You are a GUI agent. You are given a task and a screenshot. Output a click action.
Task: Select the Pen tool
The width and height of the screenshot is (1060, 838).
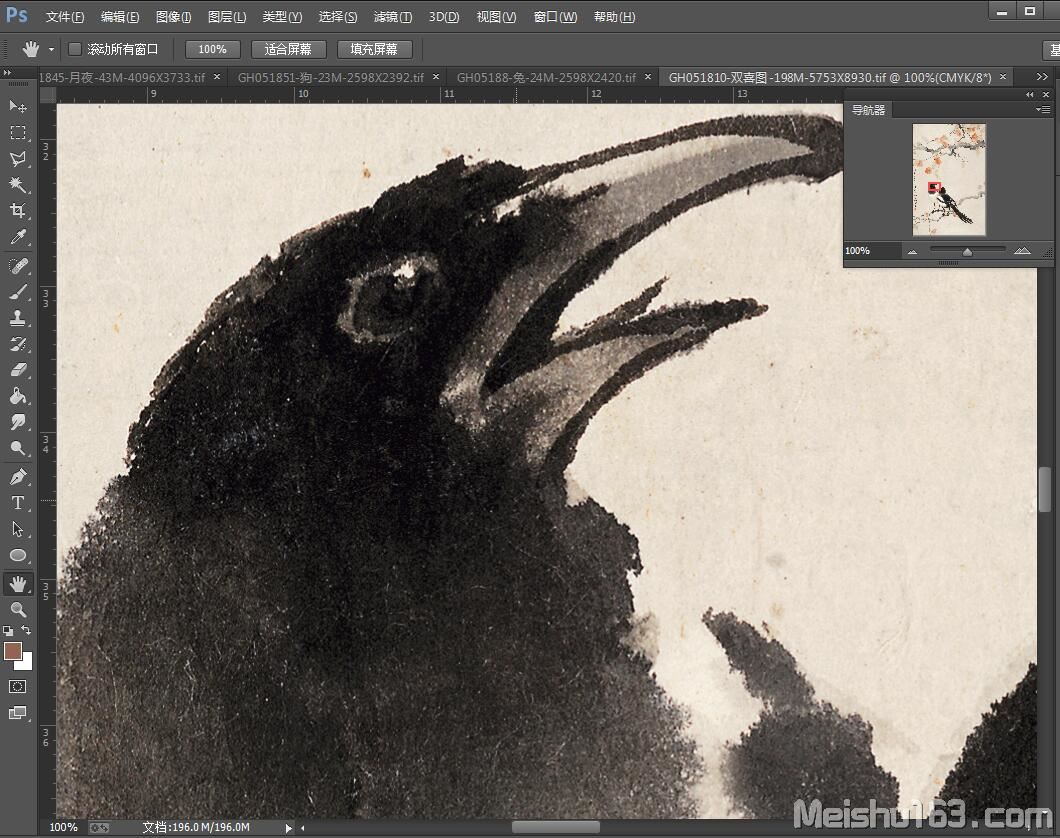pos(18,477)
